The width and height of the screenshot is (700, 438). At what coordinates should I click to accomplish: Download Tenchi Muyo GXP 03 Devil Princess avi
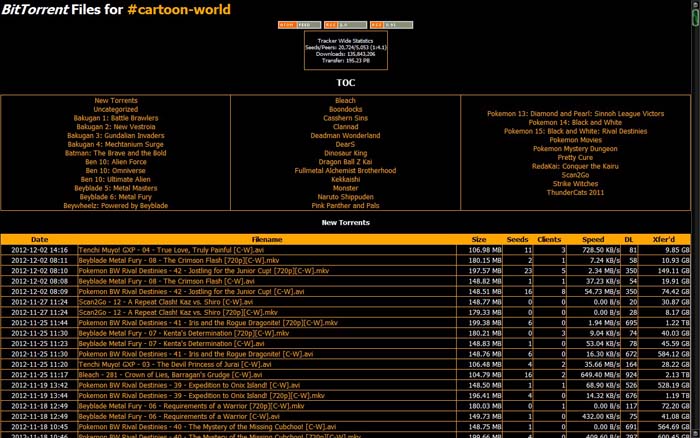(x=175, y=364)
